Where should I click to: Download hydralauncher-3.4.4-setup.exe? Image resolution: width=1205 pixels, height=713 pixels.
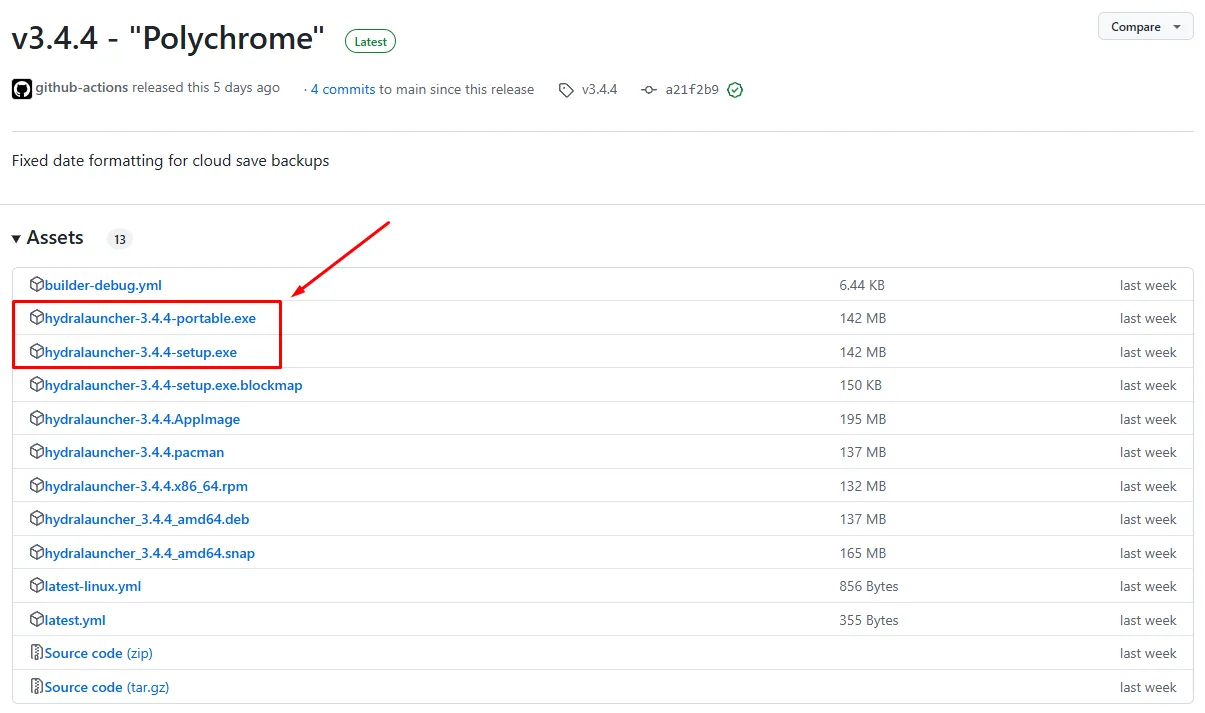pos(141,352)
